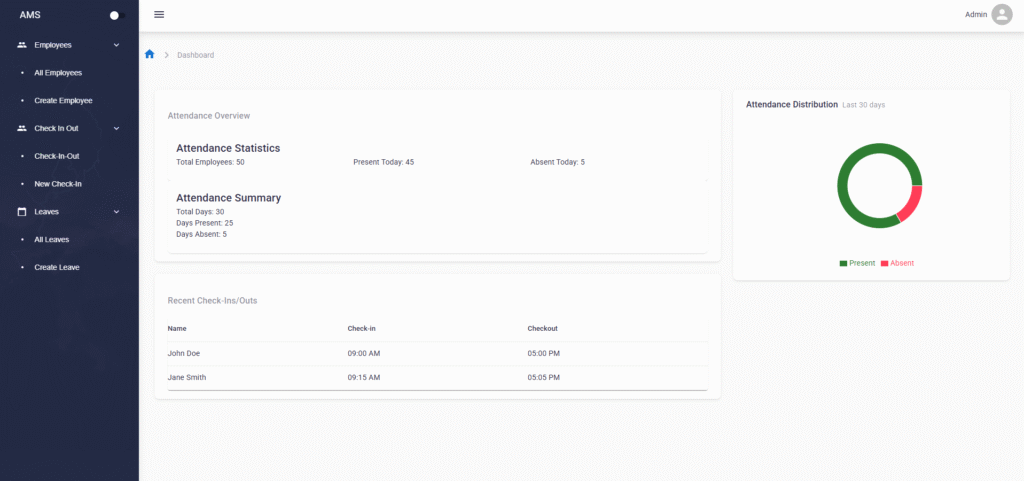The width and height of the screenshot is (1024, 481).
Task: Click the Check In Out people icon
Action: 22,128
